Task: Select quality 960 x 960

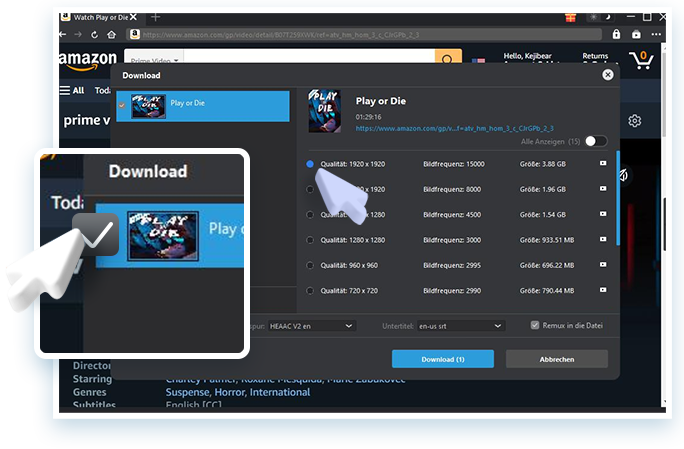Action: 310,265
